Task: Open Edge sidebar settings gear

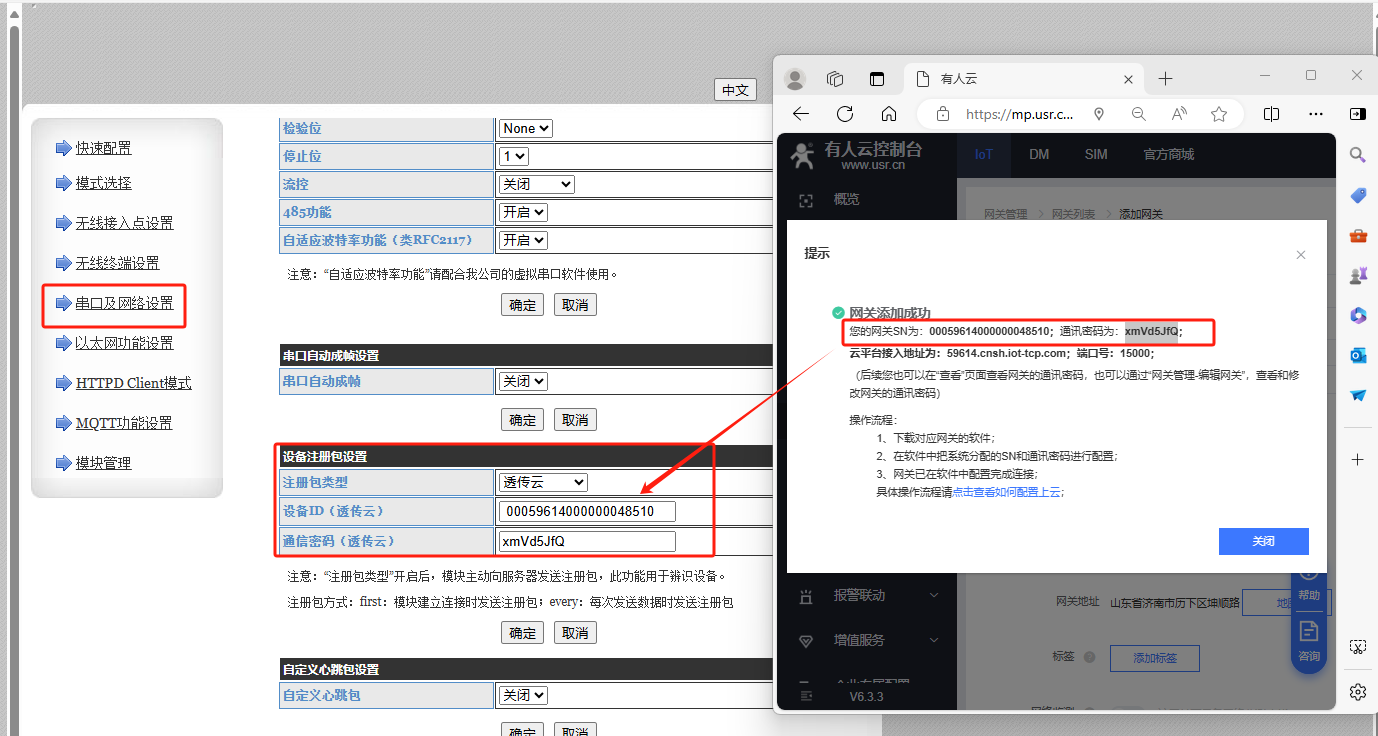Action: tap(1357, 691)
